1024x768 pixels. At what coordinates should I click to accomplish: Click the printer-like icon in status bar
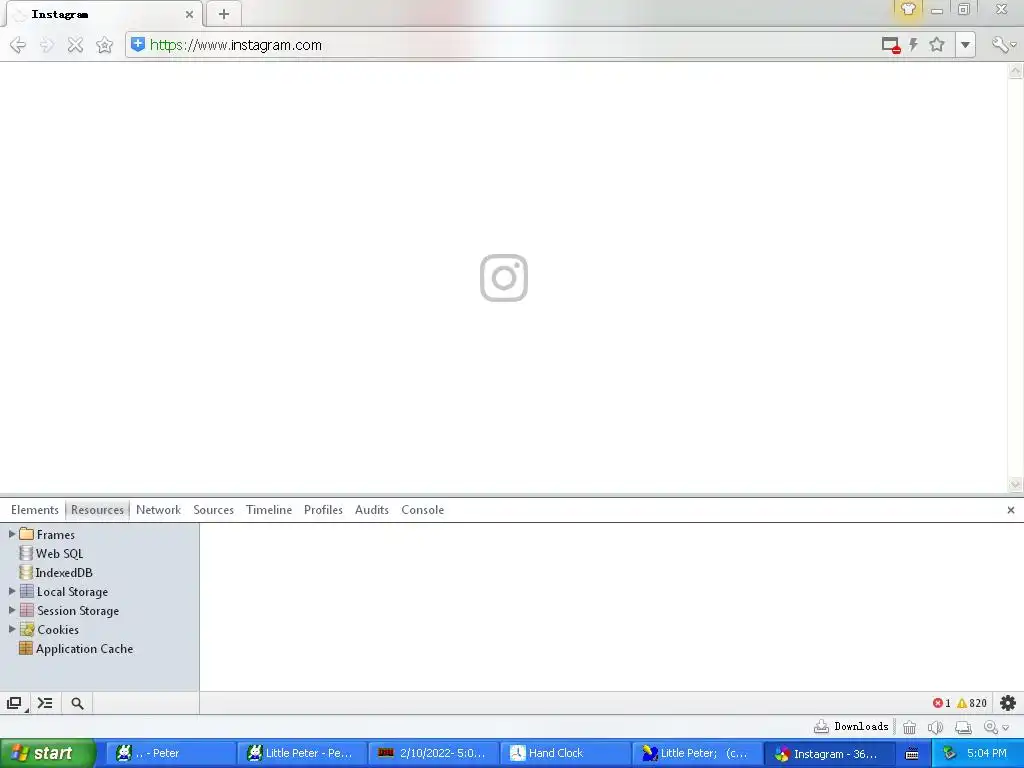pyautogui.click(x=963, y=727)
